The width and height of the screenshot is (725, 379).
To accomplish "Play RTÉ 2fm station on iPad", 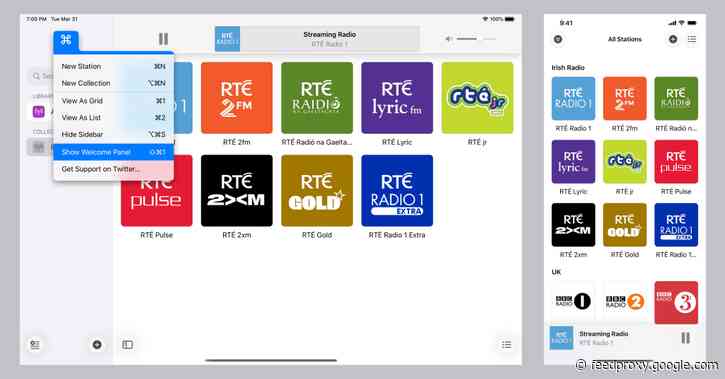I will (x=237, y=98).
